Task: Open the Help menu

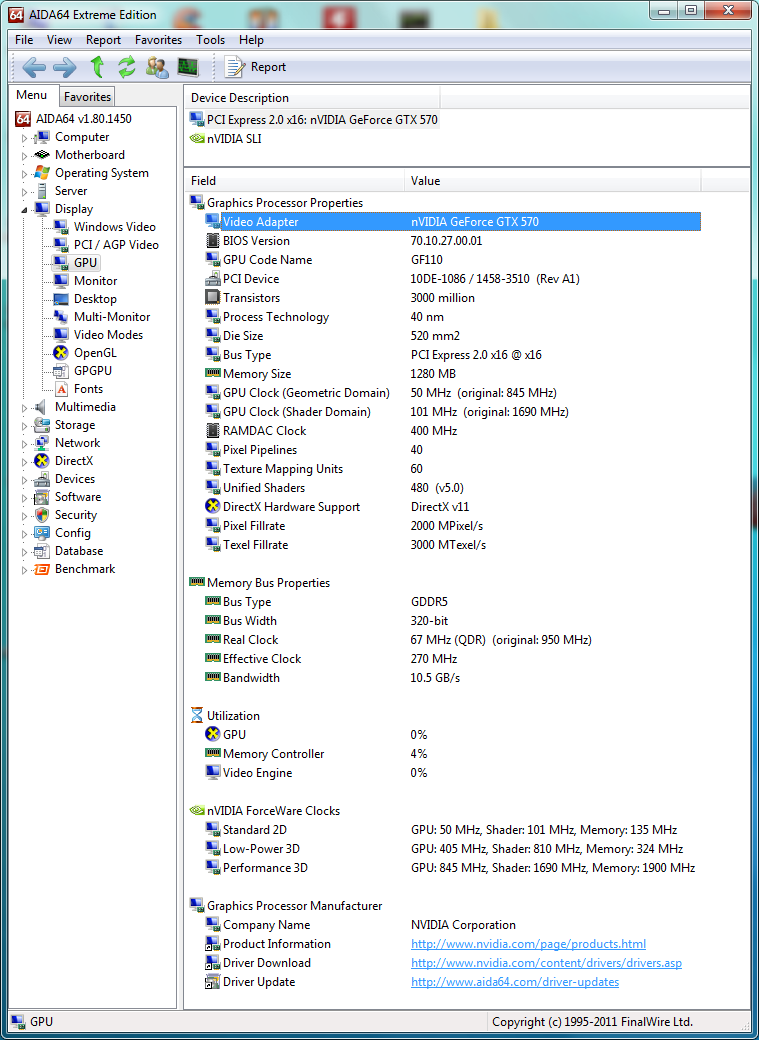Action: click(251, 40)
